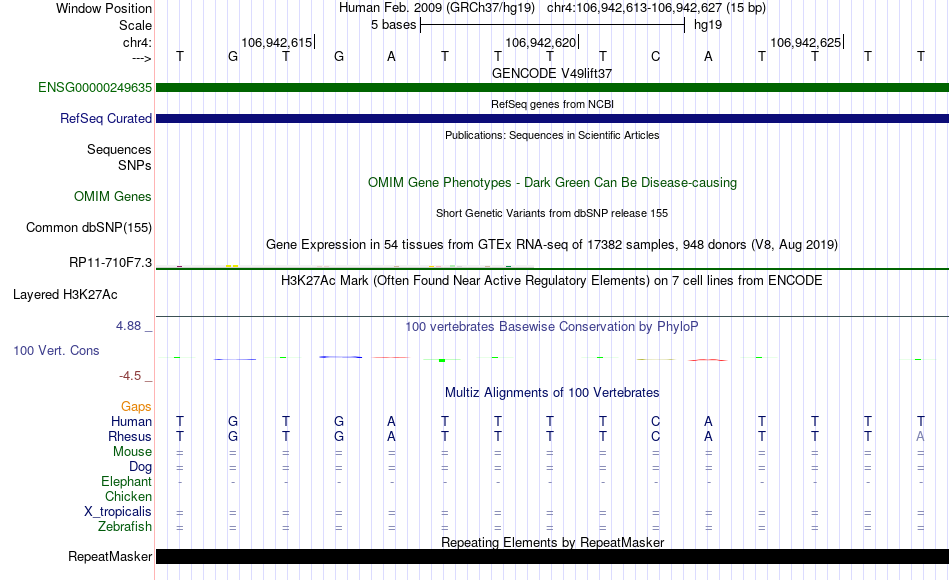Click the "OMIM Genes" label
This screenshot has height=580, width=950.
(113, 196)
